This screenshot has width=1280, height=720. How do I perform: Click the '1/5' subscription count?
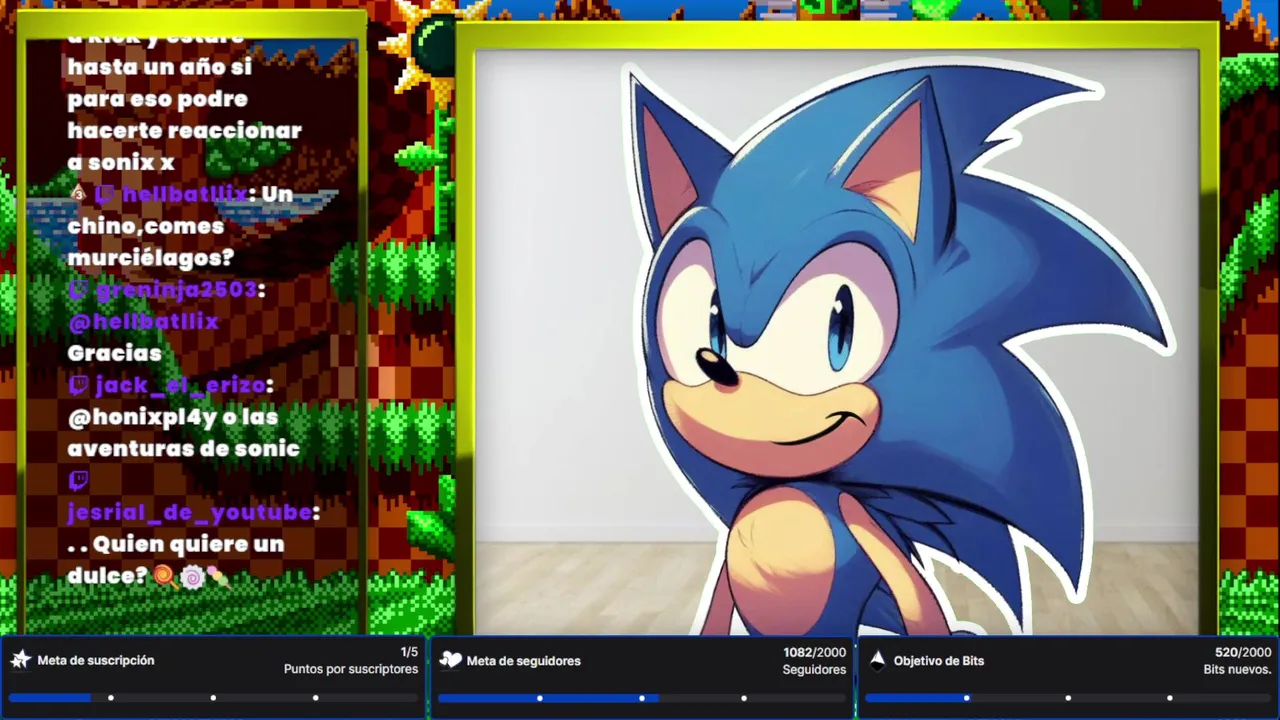pyautogui.click(x=409, y=652)
